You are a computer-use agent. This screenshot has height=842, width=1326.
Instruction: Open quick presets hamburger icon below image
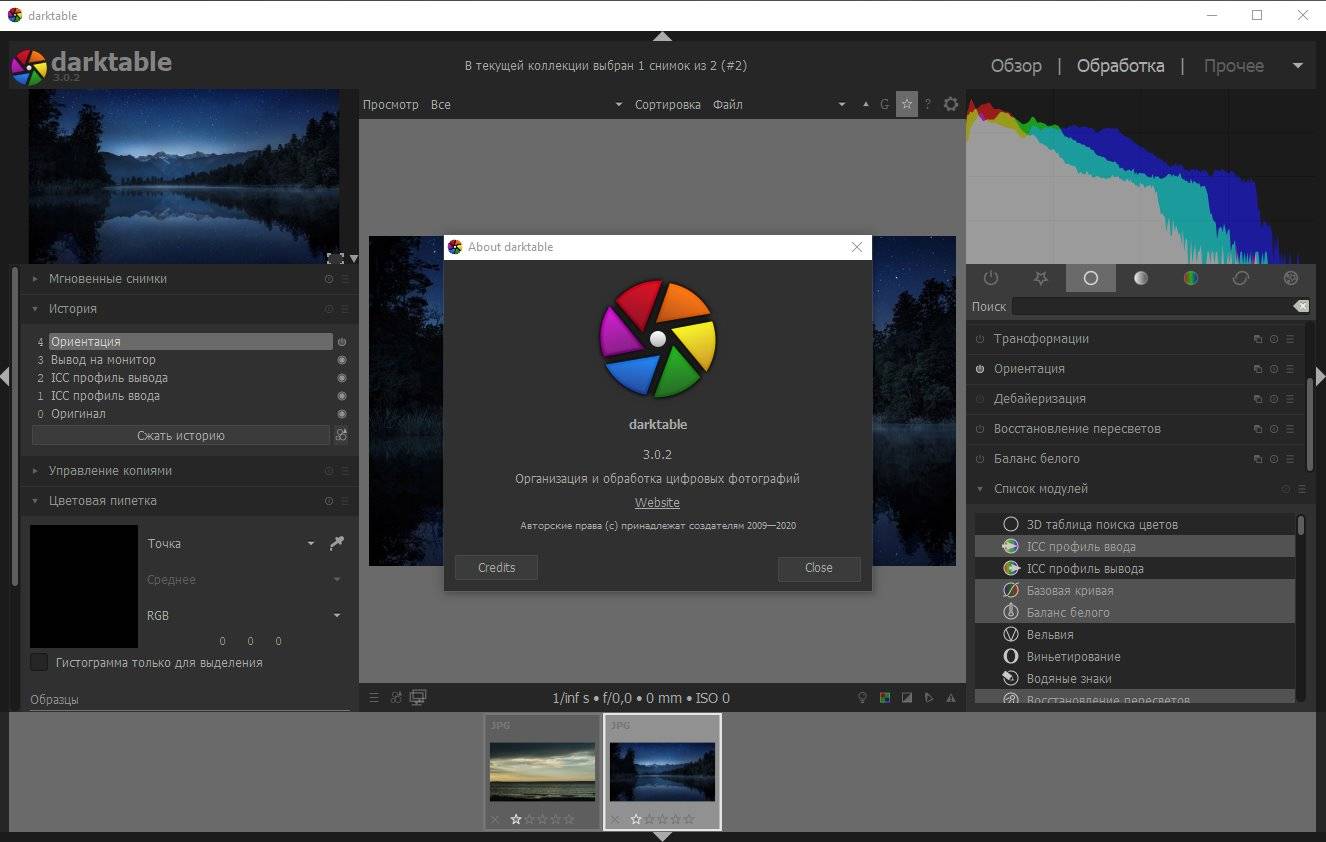[x=374, y=698]
